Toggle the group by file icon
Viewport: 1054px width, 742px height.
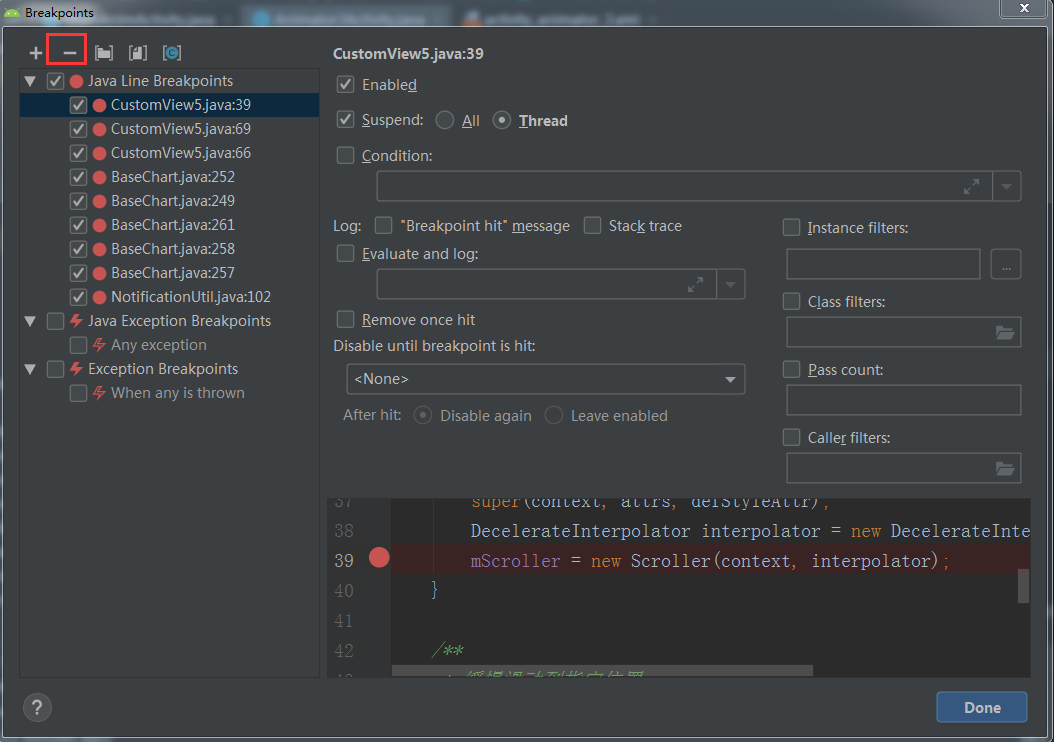(138, 52)
